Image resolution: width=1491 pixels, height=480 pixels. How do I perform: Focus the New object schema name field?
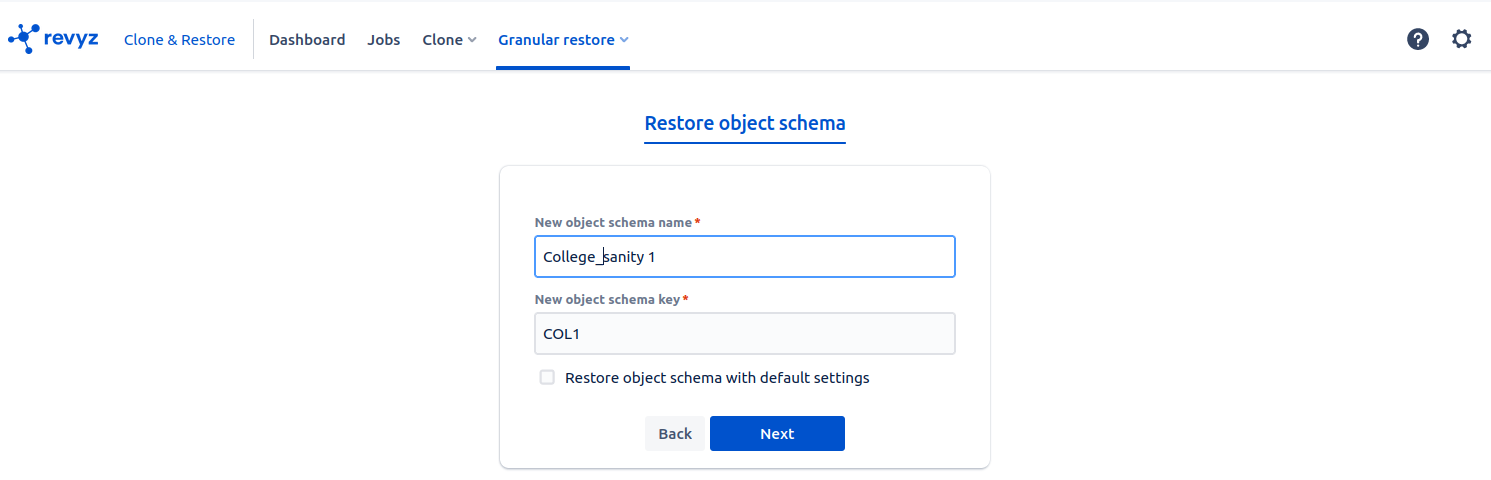click(x=745, y=257)
